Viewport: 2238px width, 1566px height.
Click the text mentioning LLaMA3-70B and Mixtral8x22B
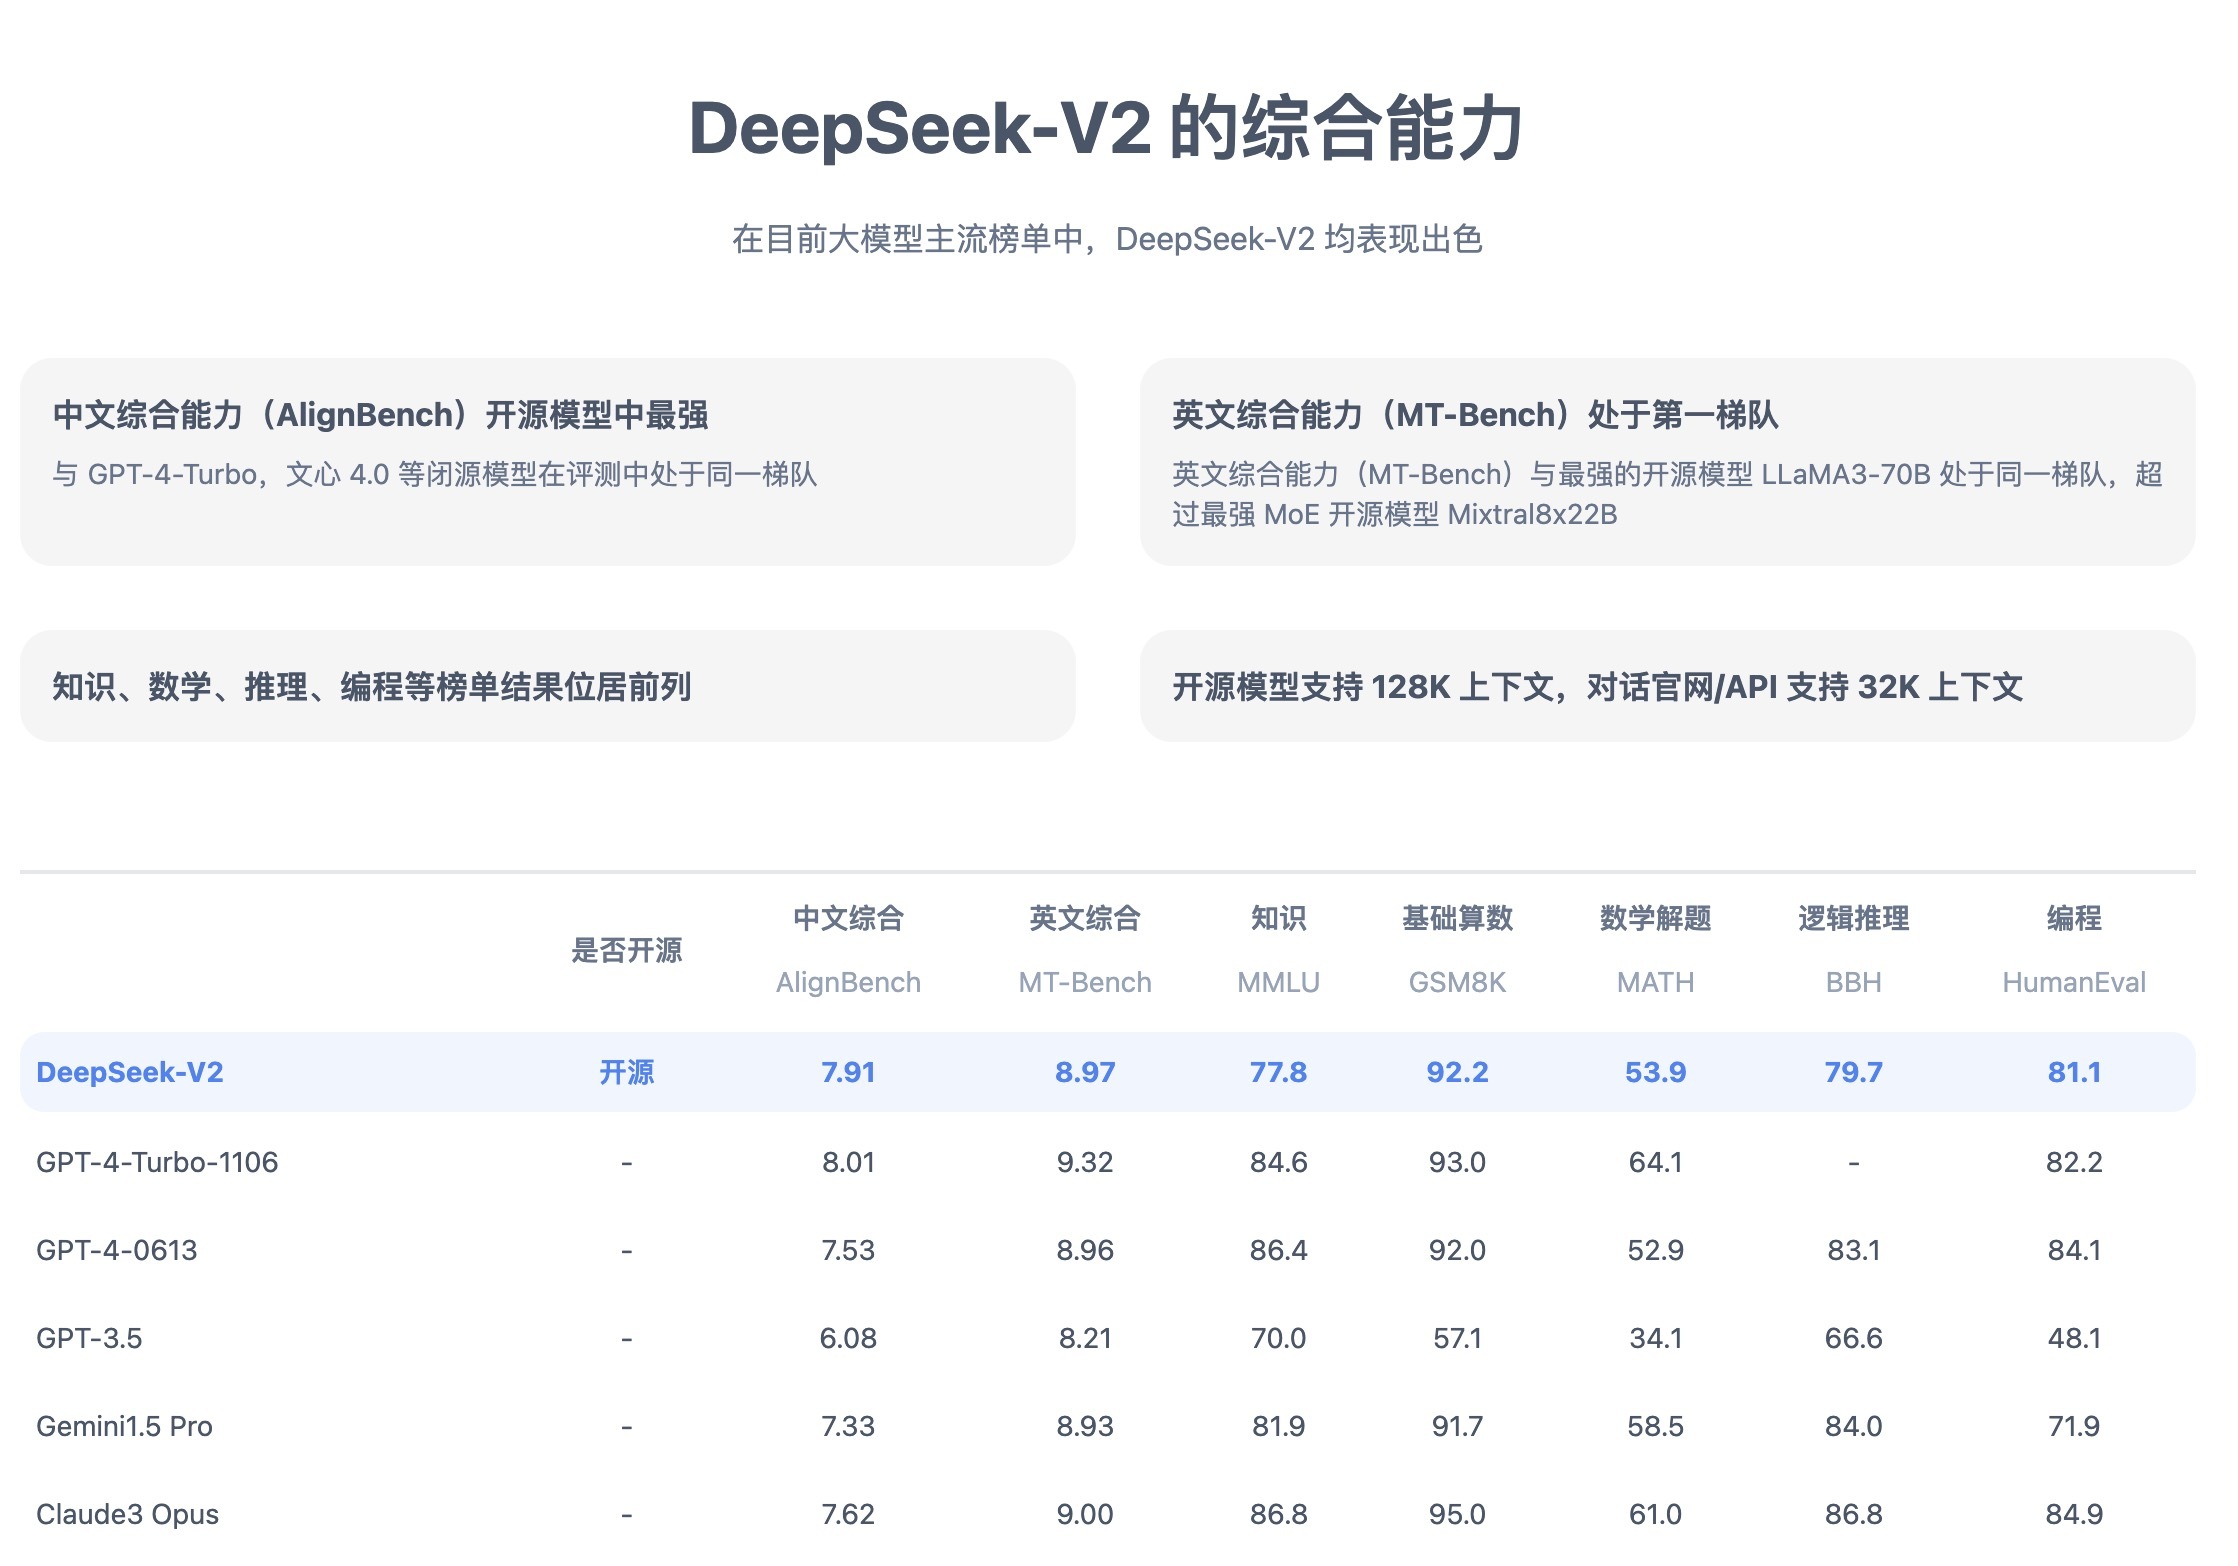point(1667,494)
